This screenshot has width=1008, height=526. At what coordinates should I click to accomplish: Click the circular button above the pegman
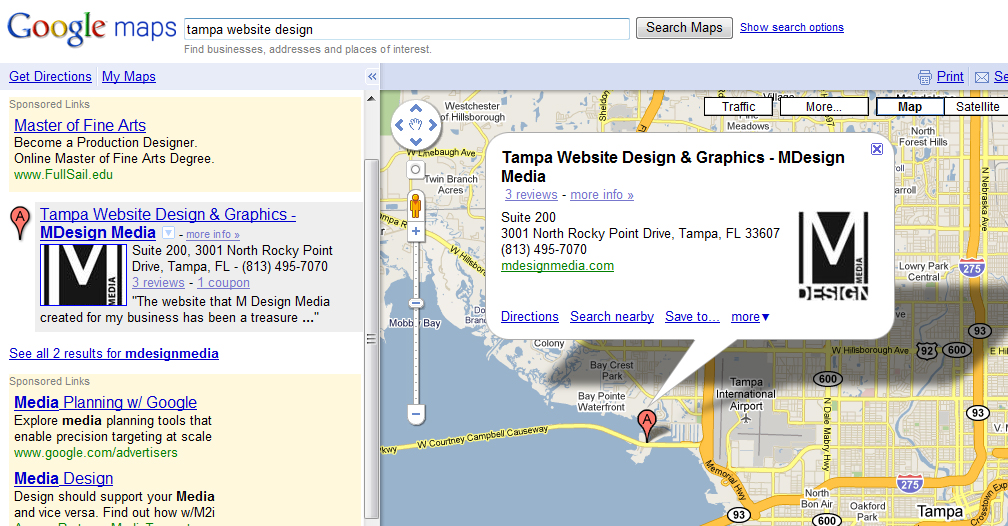point(416,170)
